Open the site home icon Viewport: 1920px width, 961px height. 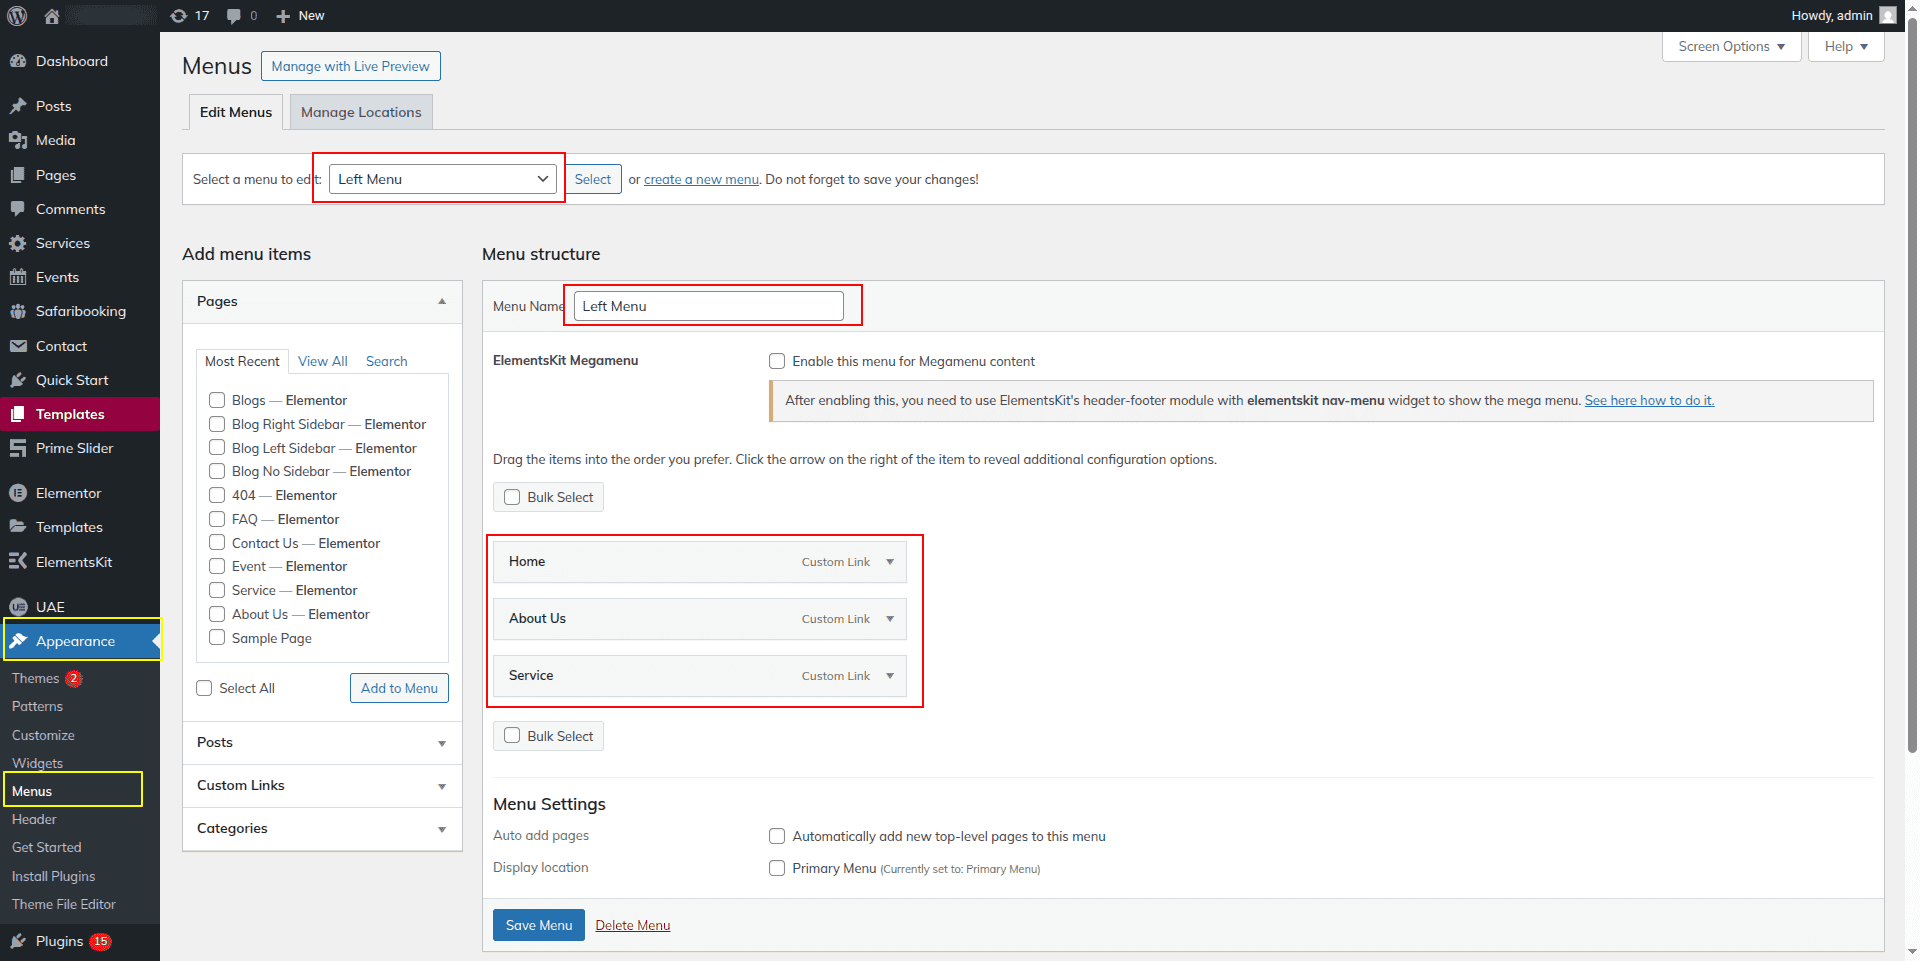pyautogui.click(x=52, y=16)
